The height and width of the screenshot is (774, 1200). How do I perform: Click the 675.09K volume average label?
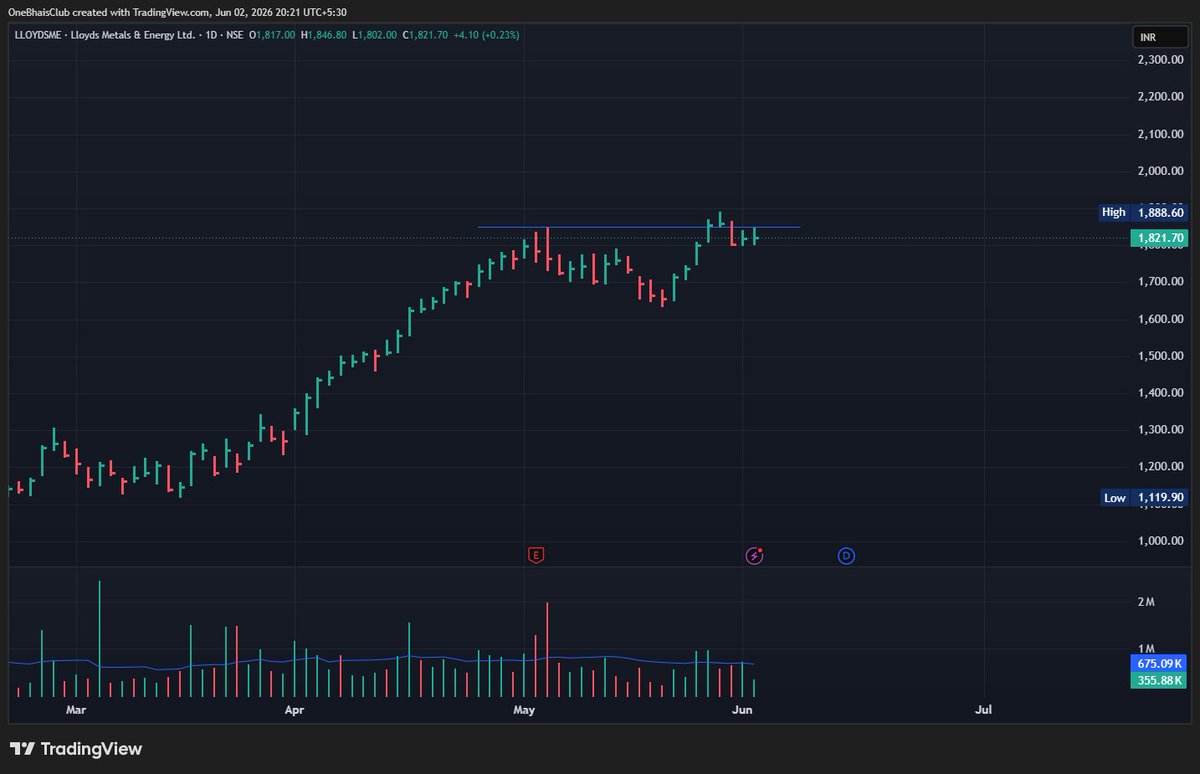coord(1160,663)
